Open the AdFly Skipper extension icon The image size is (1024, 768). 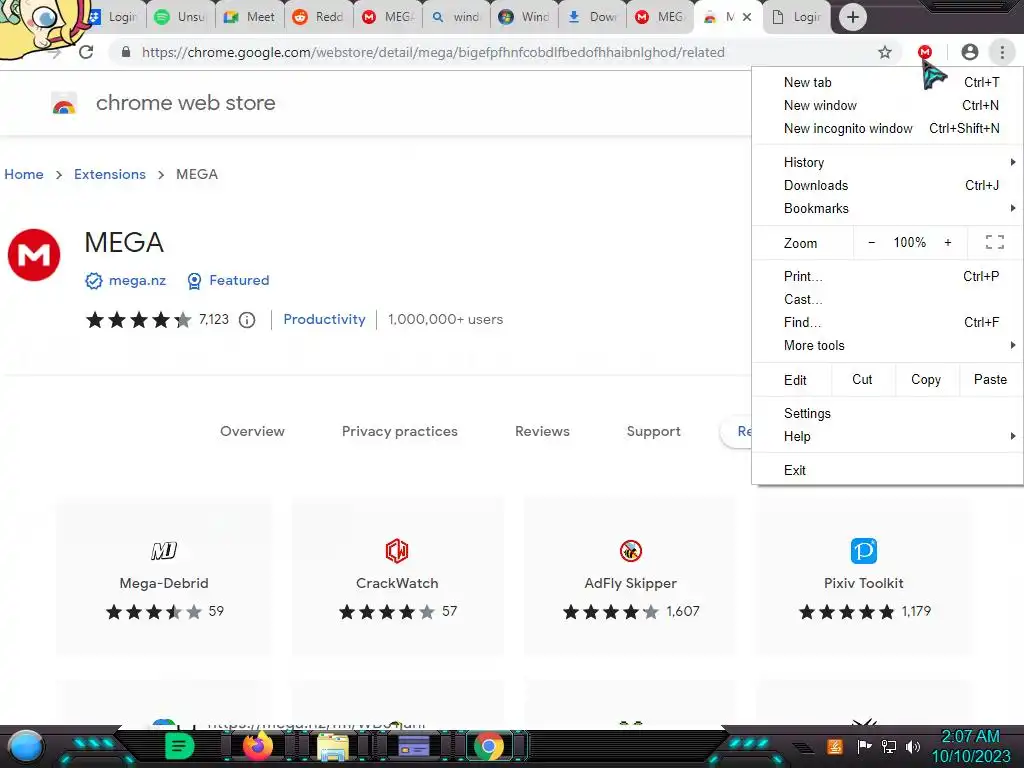[631, 551]
